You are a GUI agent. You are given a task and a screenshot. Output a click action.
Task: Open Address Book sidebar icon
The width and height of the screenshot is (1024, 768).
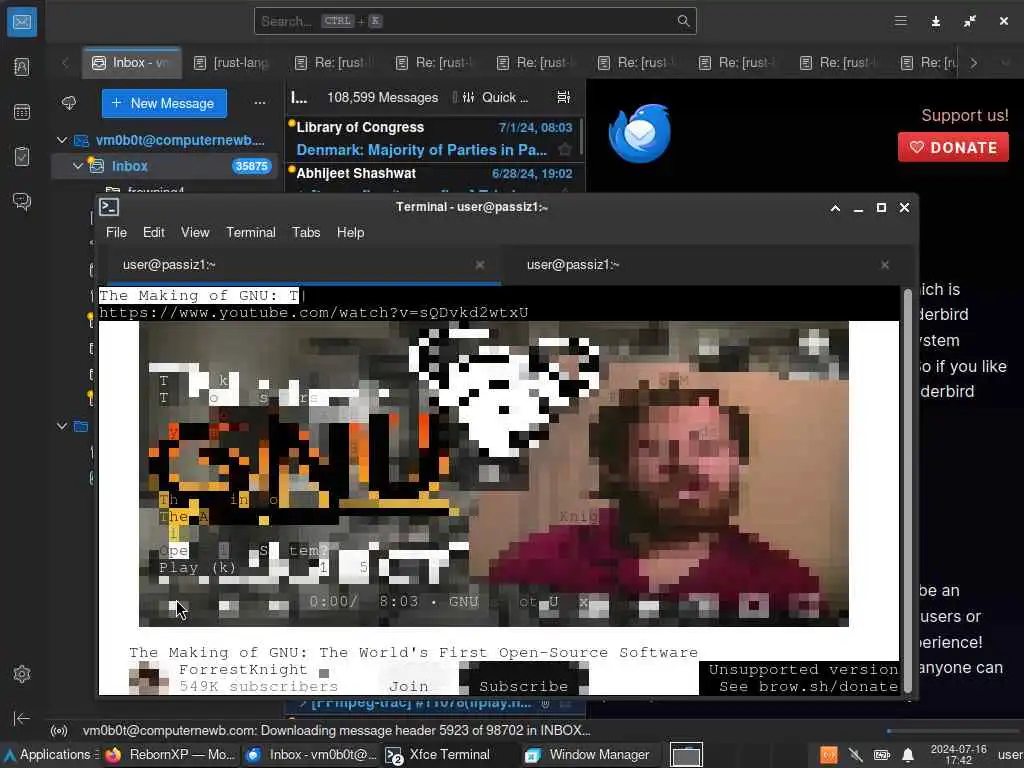pos(22,67)
